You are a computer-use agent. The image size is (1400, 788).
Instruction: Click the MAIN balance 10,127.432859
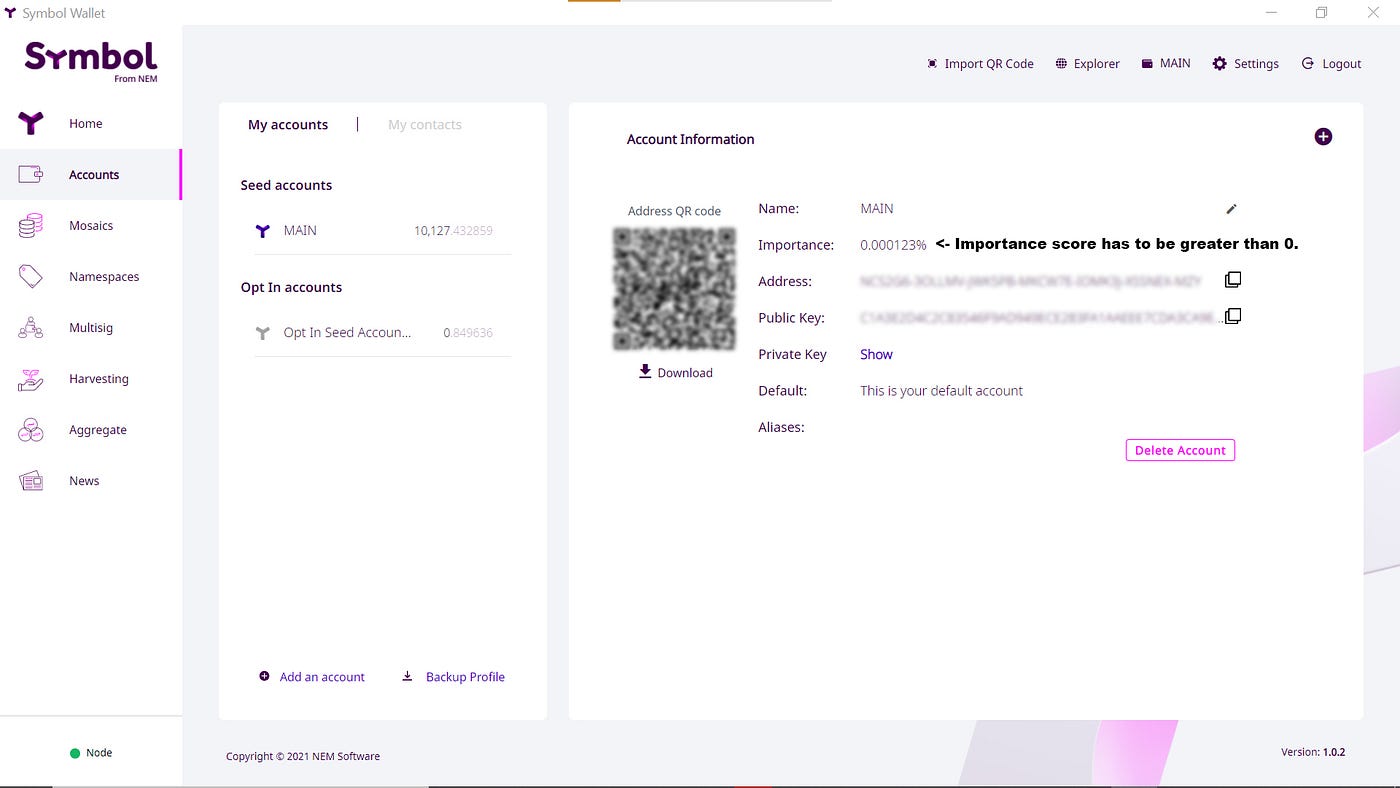[x=453, y=231]
